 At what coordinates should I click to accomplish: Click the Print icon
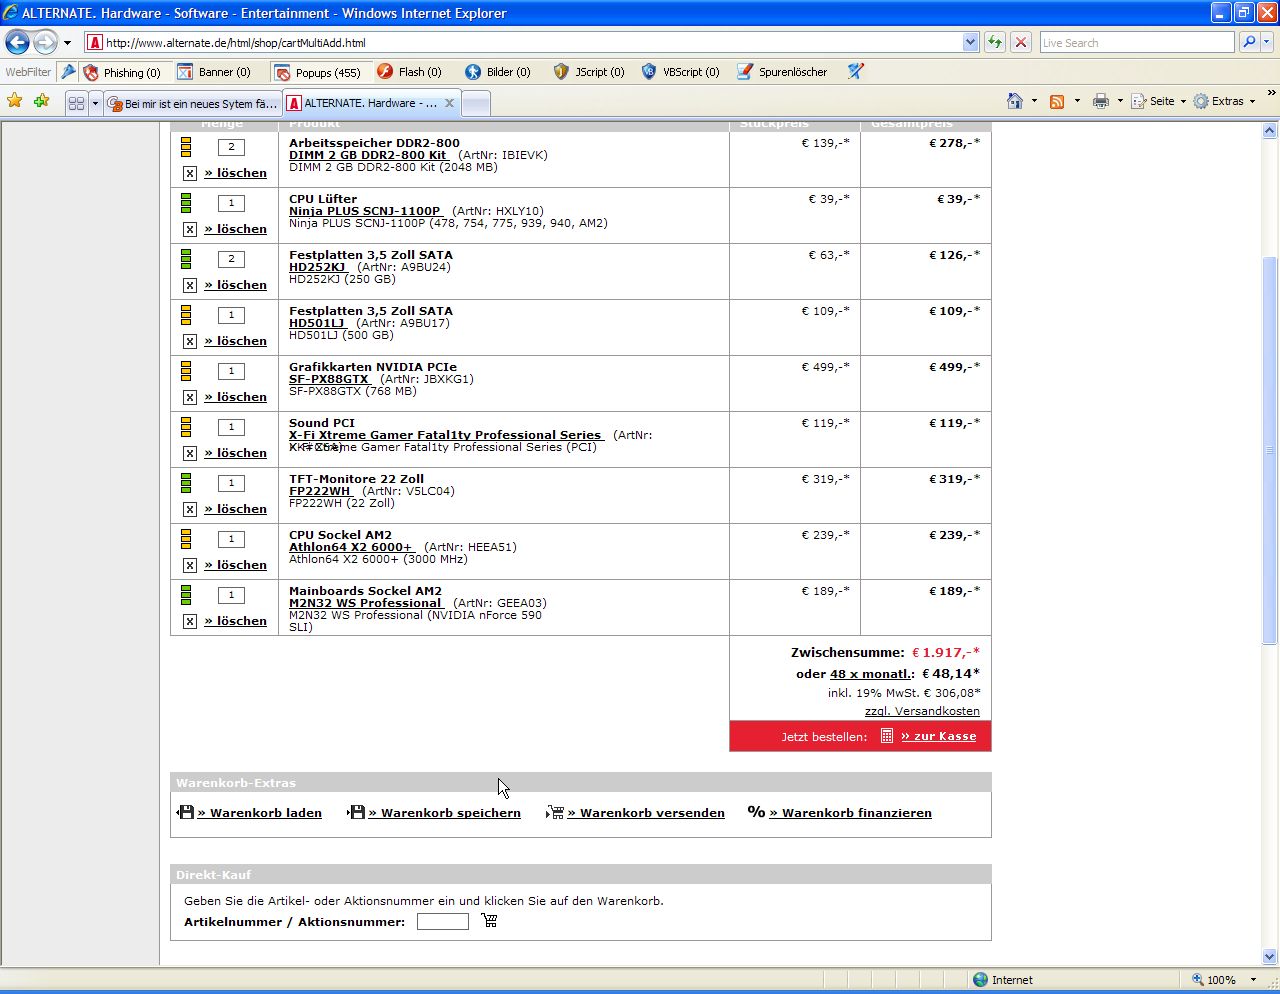click(x=1101, y=101)
